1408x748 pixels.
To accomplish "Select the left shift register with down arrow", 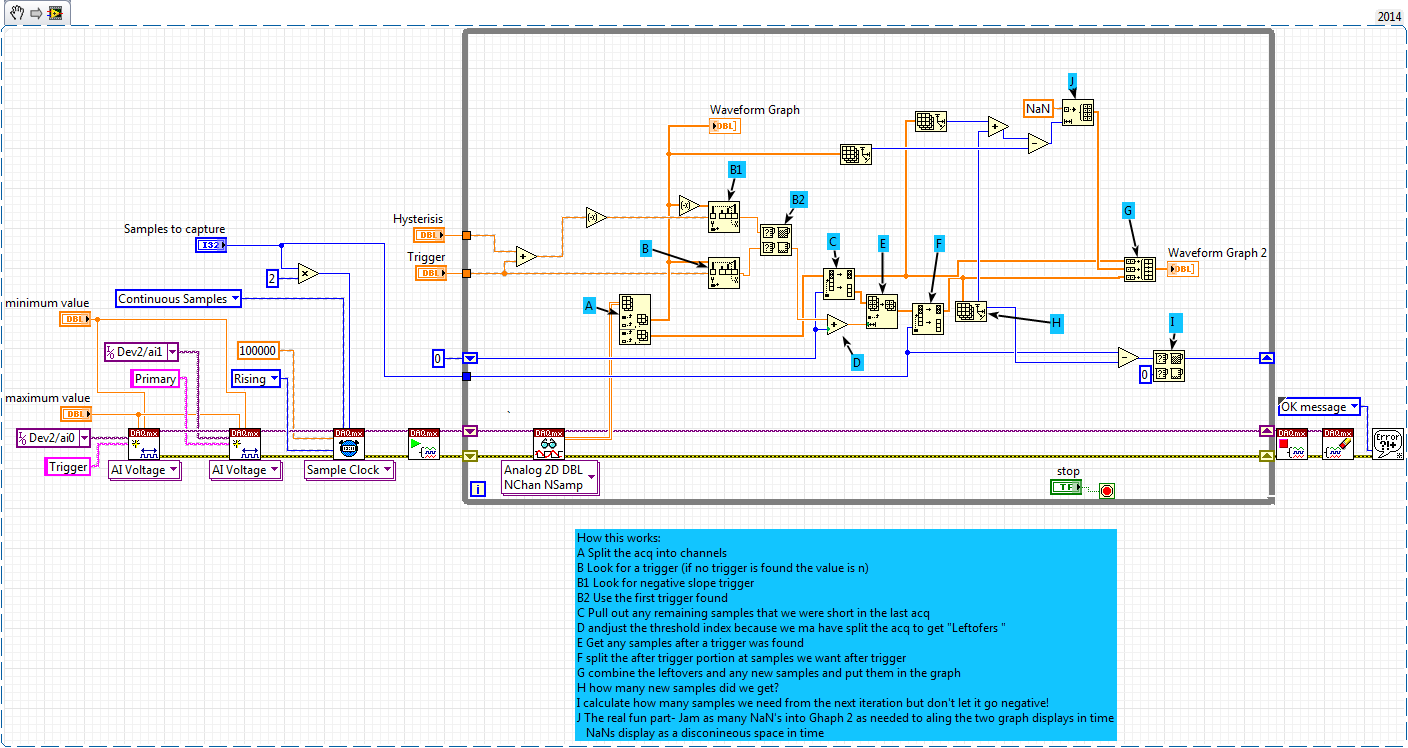I will [x=470, y=357].
